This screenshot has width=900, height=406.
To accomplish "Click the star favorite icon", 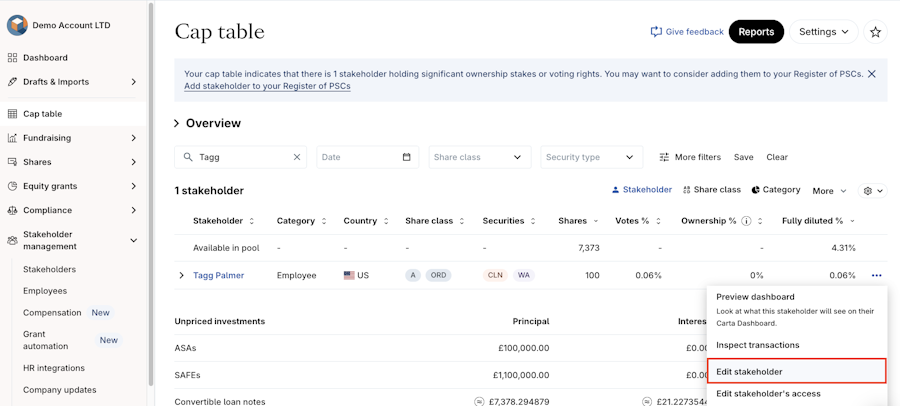I will tap(875, 32).
